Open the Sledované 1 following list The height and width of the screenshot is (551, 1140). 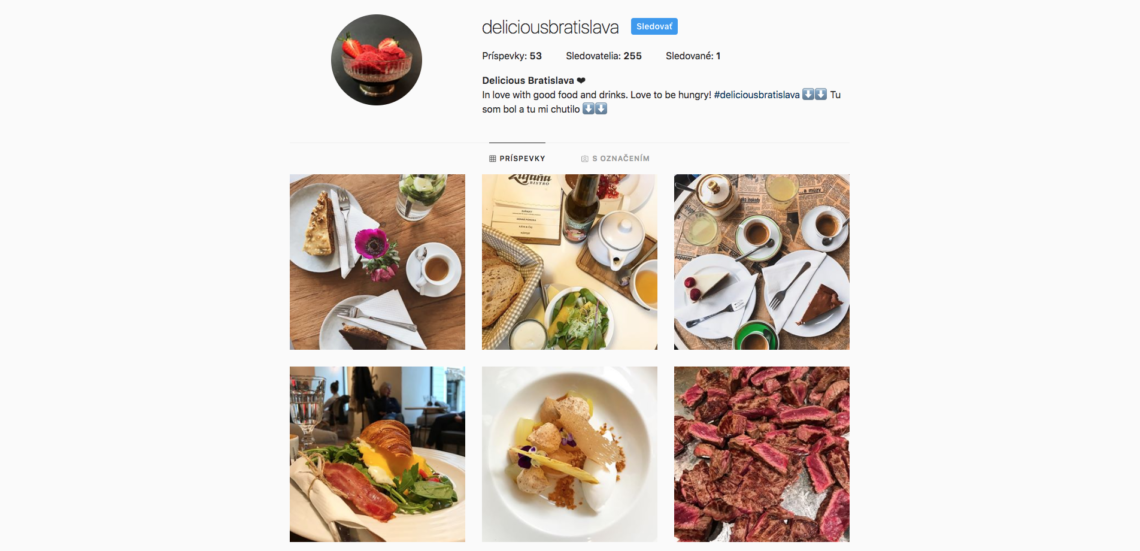coord(693,56)
